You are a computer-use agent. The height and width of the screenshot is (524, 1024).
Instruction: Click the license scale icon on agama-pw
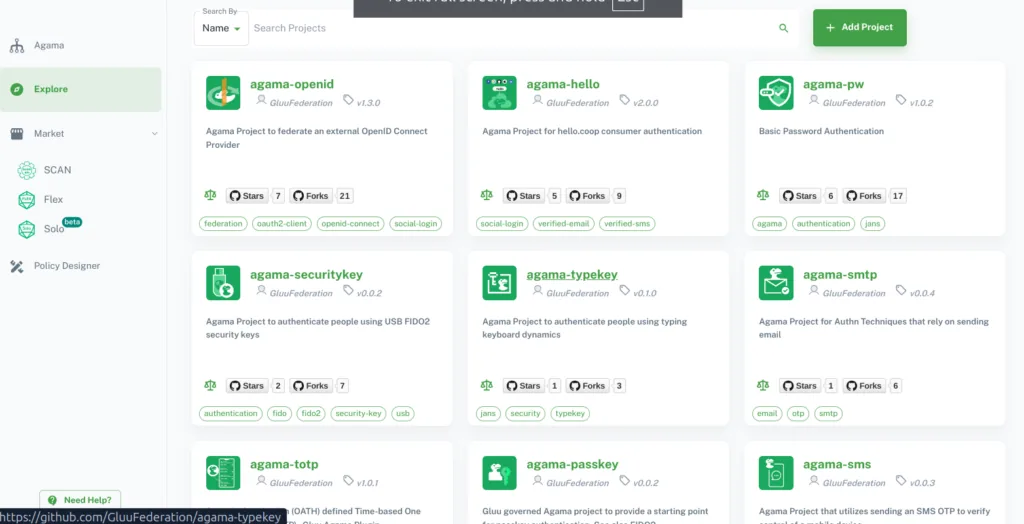(763, 195)
